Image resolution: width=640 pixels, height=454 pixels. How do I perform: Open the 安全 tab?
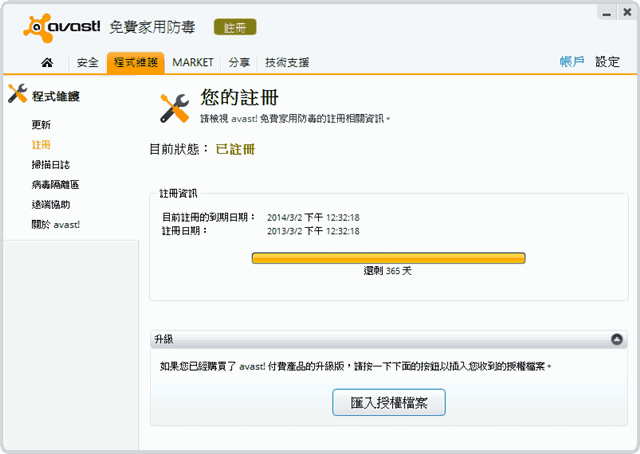87,62
